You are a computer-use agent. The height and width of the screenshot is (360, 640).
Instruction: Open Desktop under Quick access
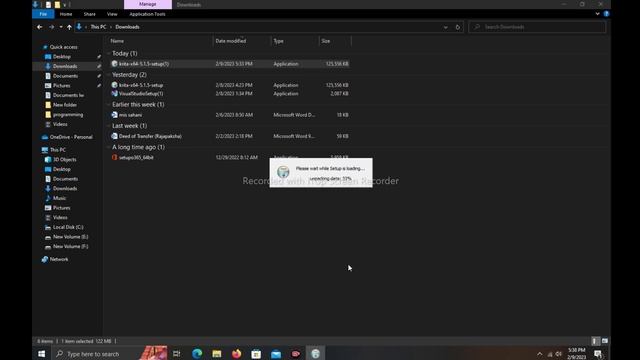(62, 57)
